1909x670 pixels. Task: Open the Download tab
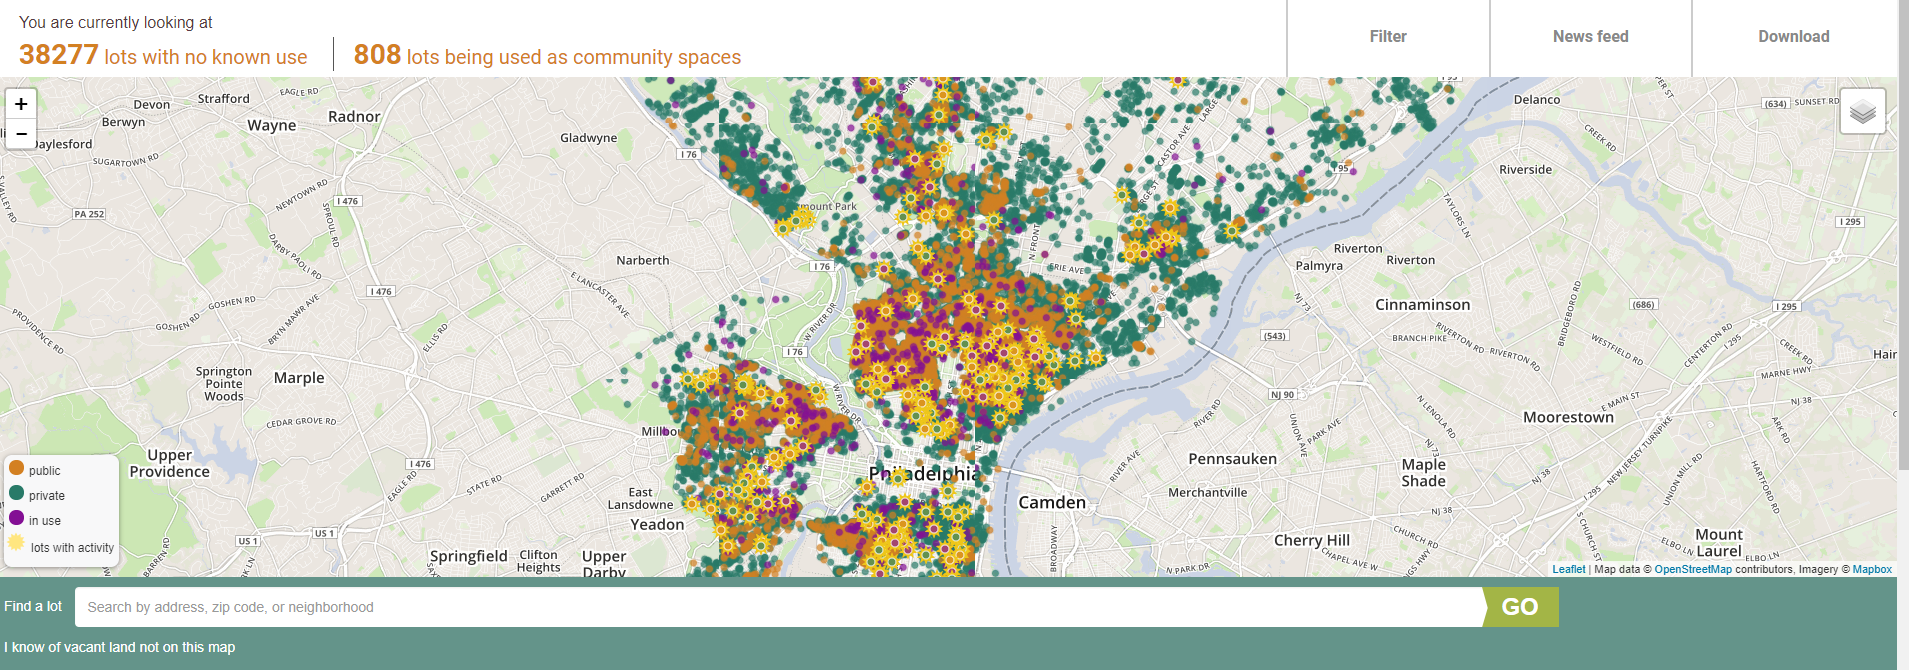(x=1793, y=37)
